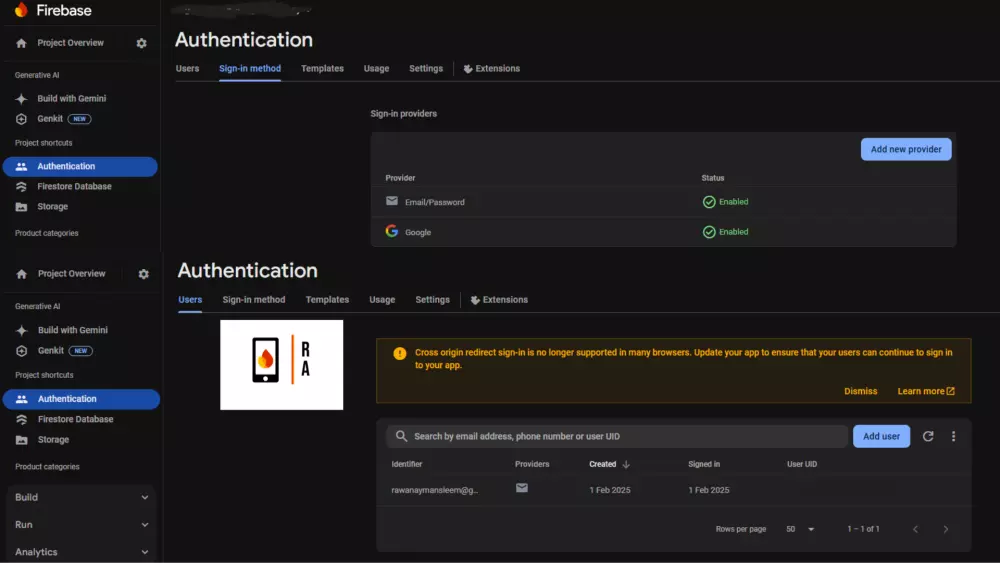The image size is (1000, 563).
Task: Click the Identifier column header
Action: (x=407, y=464)
